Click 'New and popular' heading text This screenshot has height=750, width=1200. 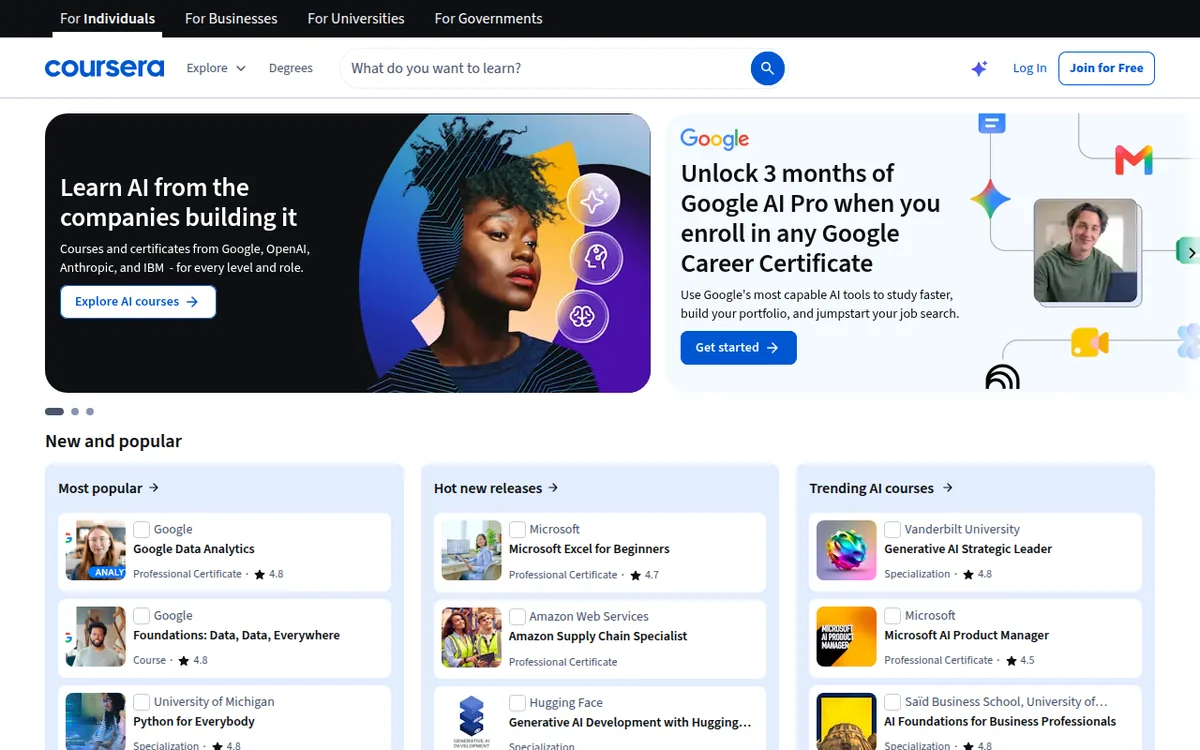coord(113,441)
